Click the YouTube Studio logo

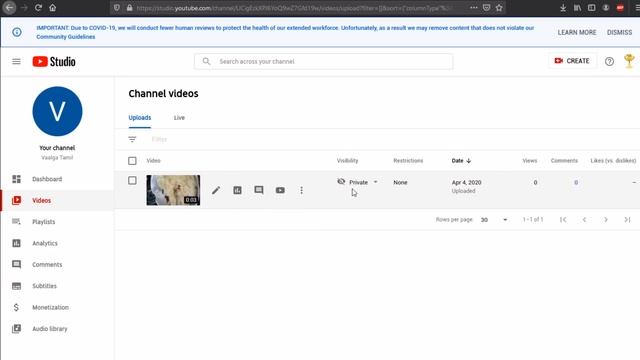(x=54, y=62)
